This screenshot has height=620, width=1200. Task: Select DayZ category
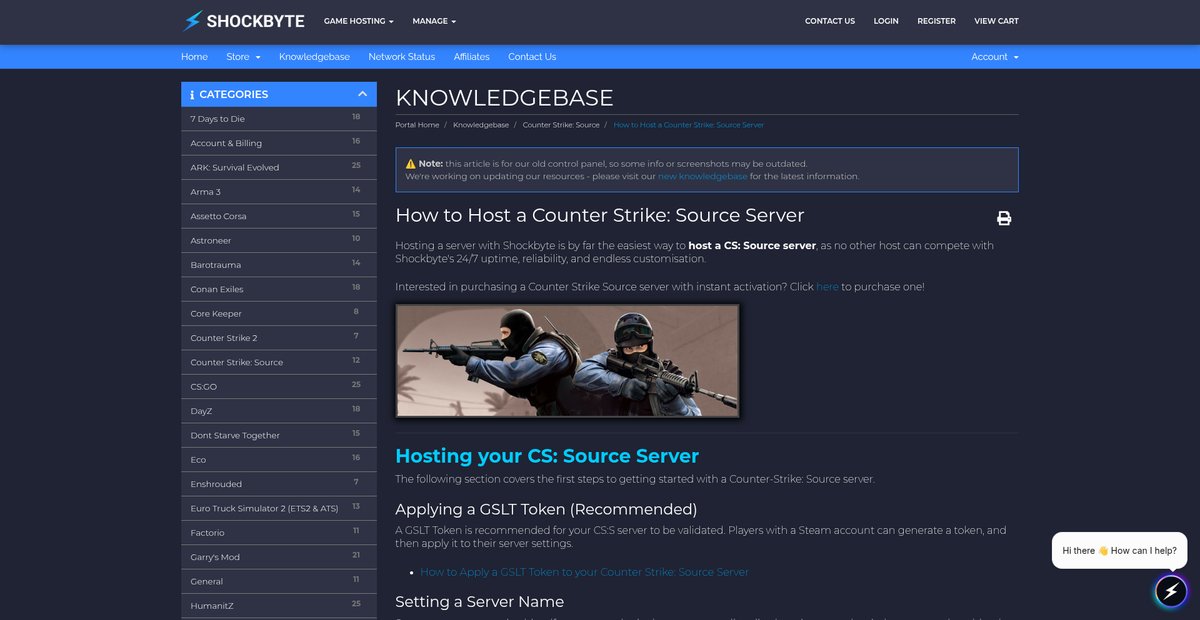coord(279,411)
